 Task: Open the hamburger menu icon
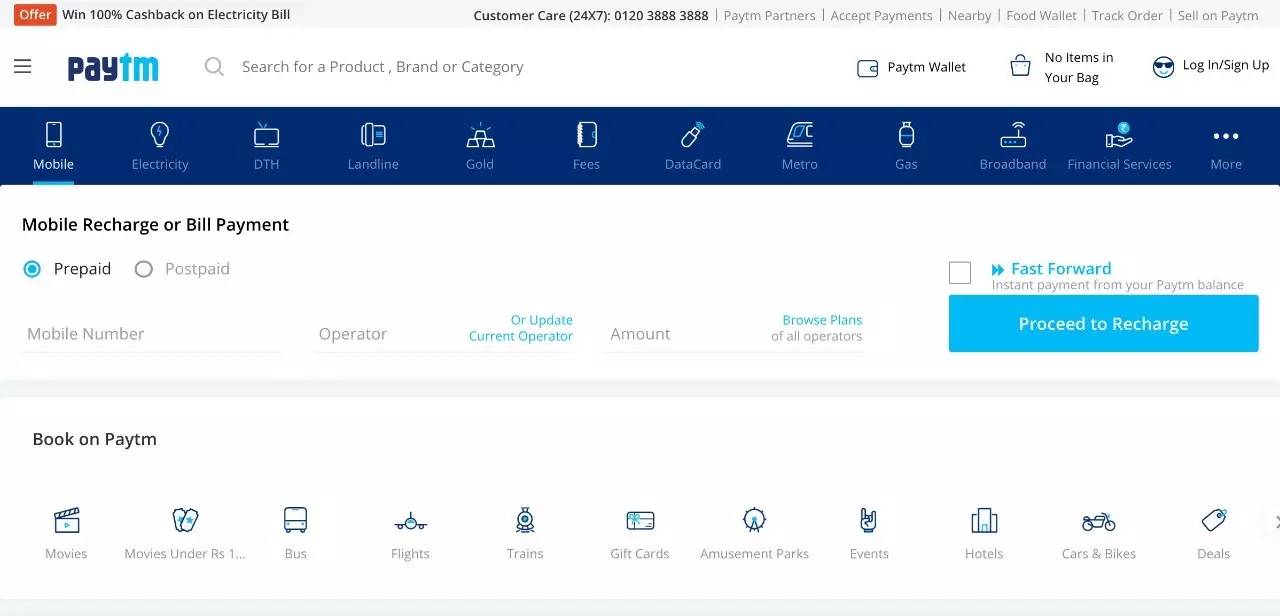[x=23, y=67]
